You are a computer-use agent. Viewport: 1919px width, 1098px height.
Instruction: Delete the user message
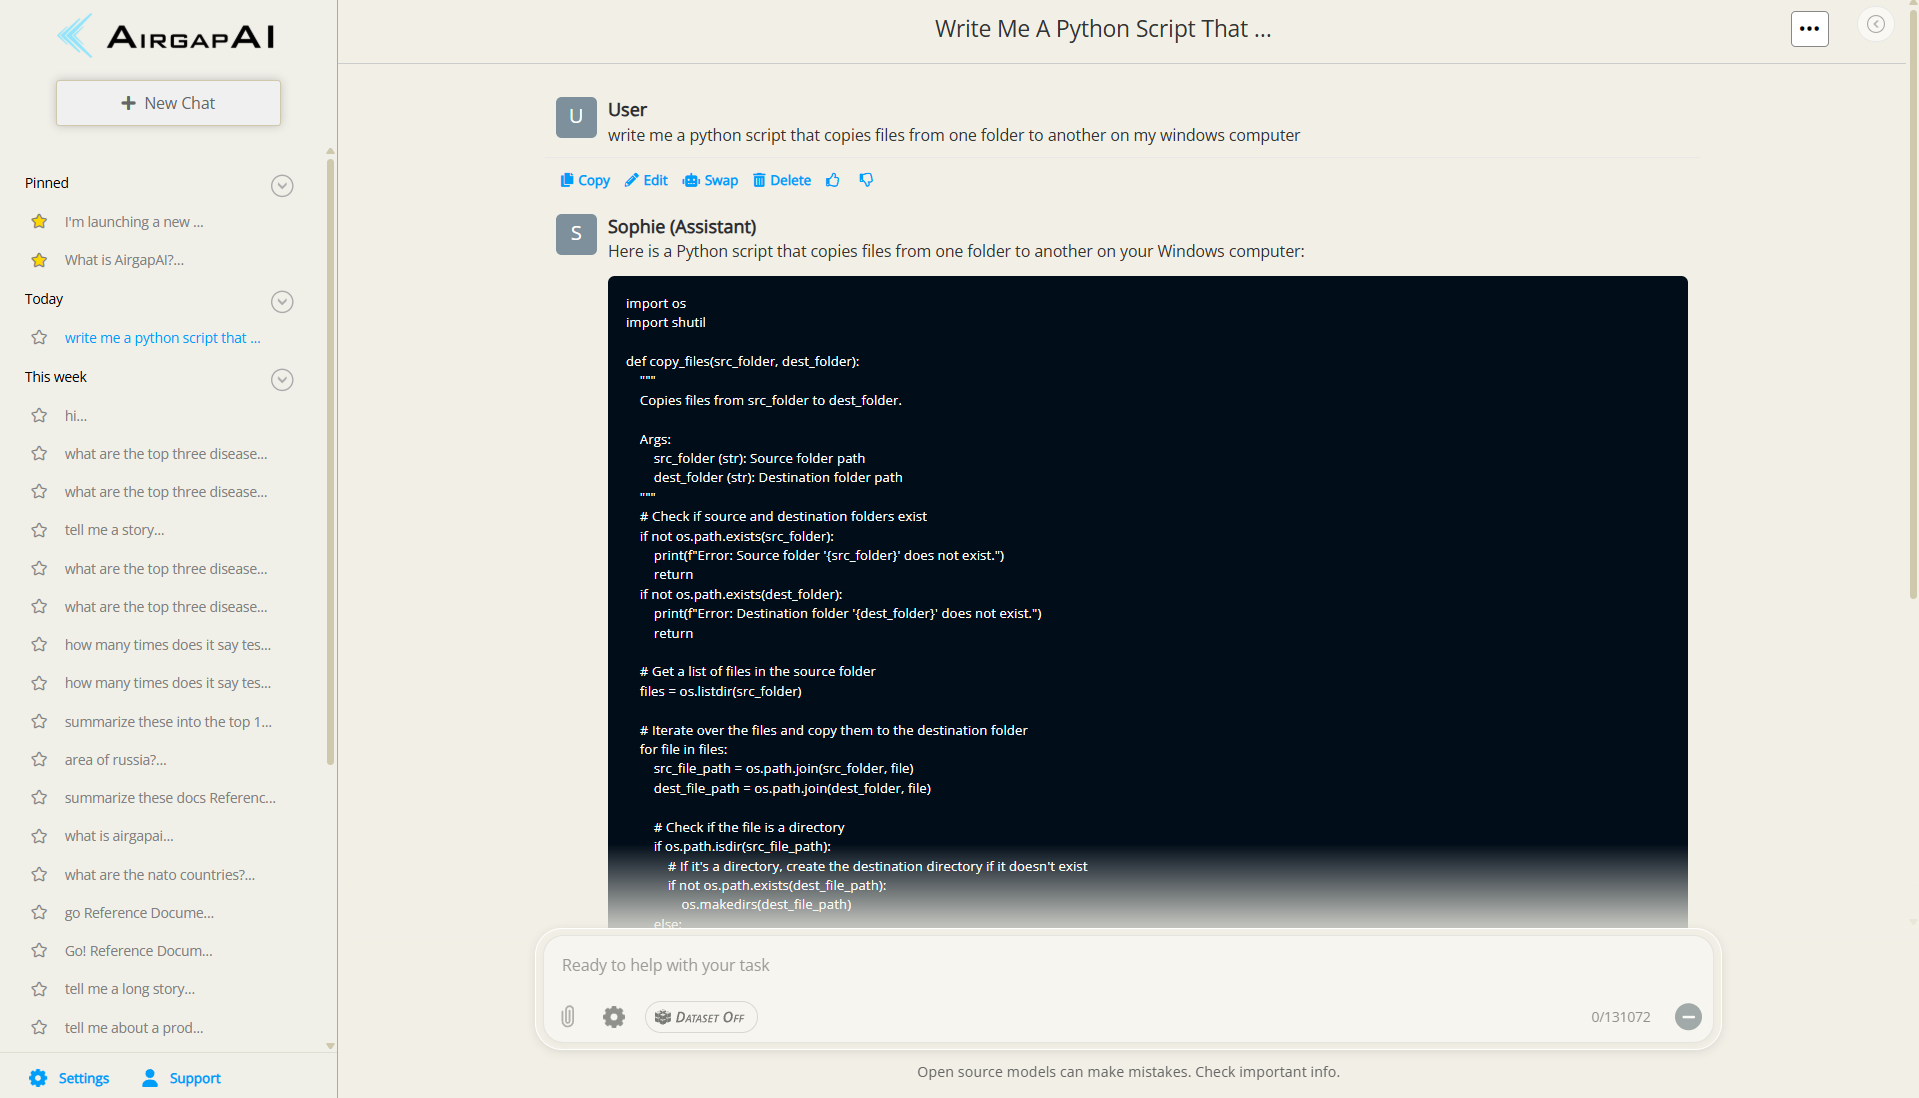click(782, 181)
